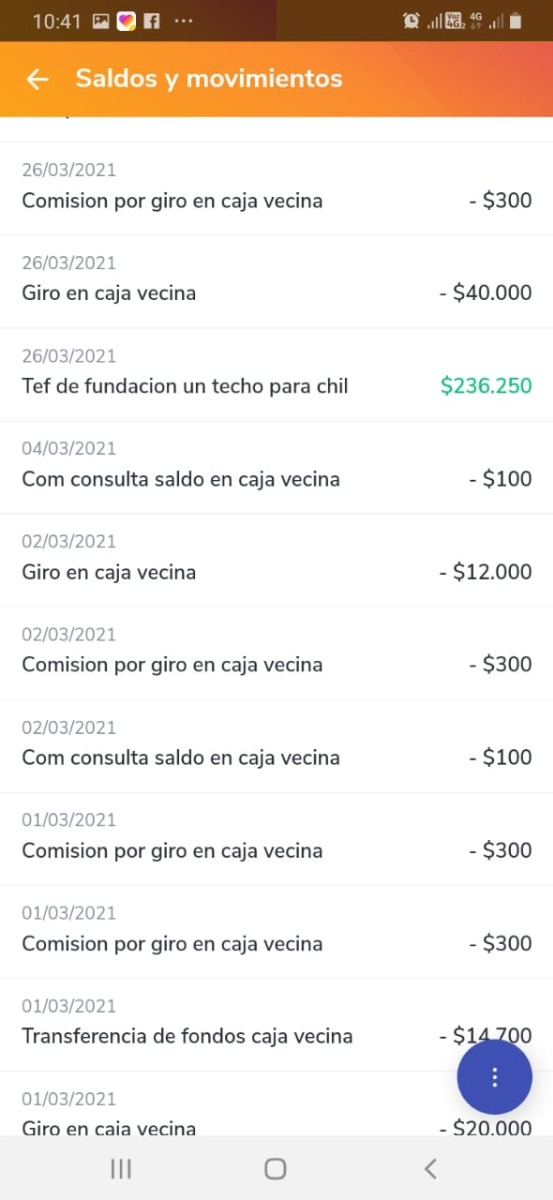Tap the battery icon in status bar
This screenshot has width=553, height=1200.
(515, 20)
